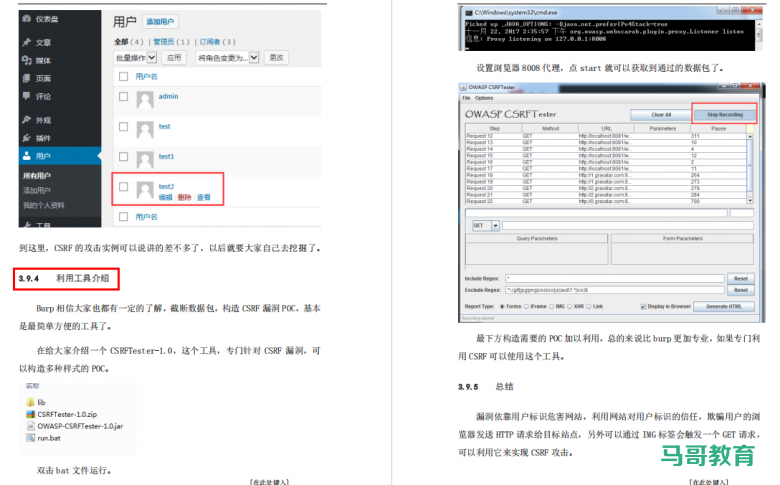Click the 文章 posts pin icon
This screenshot has width=780, height=485.
pos(26,43)
